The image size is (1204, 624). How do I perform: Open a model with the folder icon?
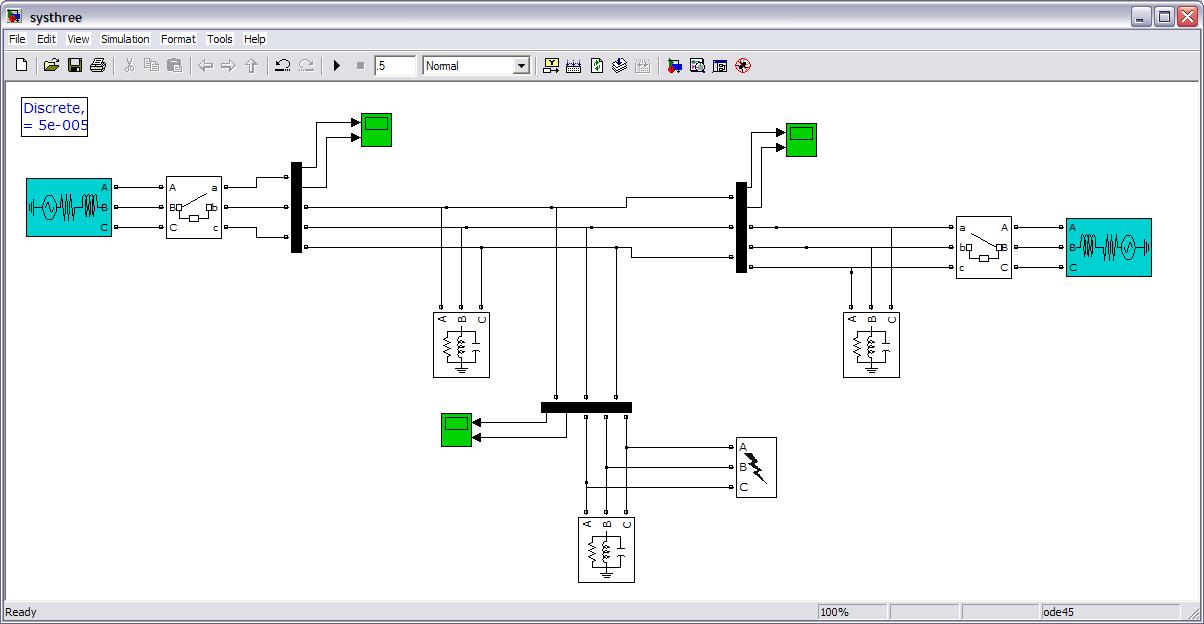tap(51, 66)
